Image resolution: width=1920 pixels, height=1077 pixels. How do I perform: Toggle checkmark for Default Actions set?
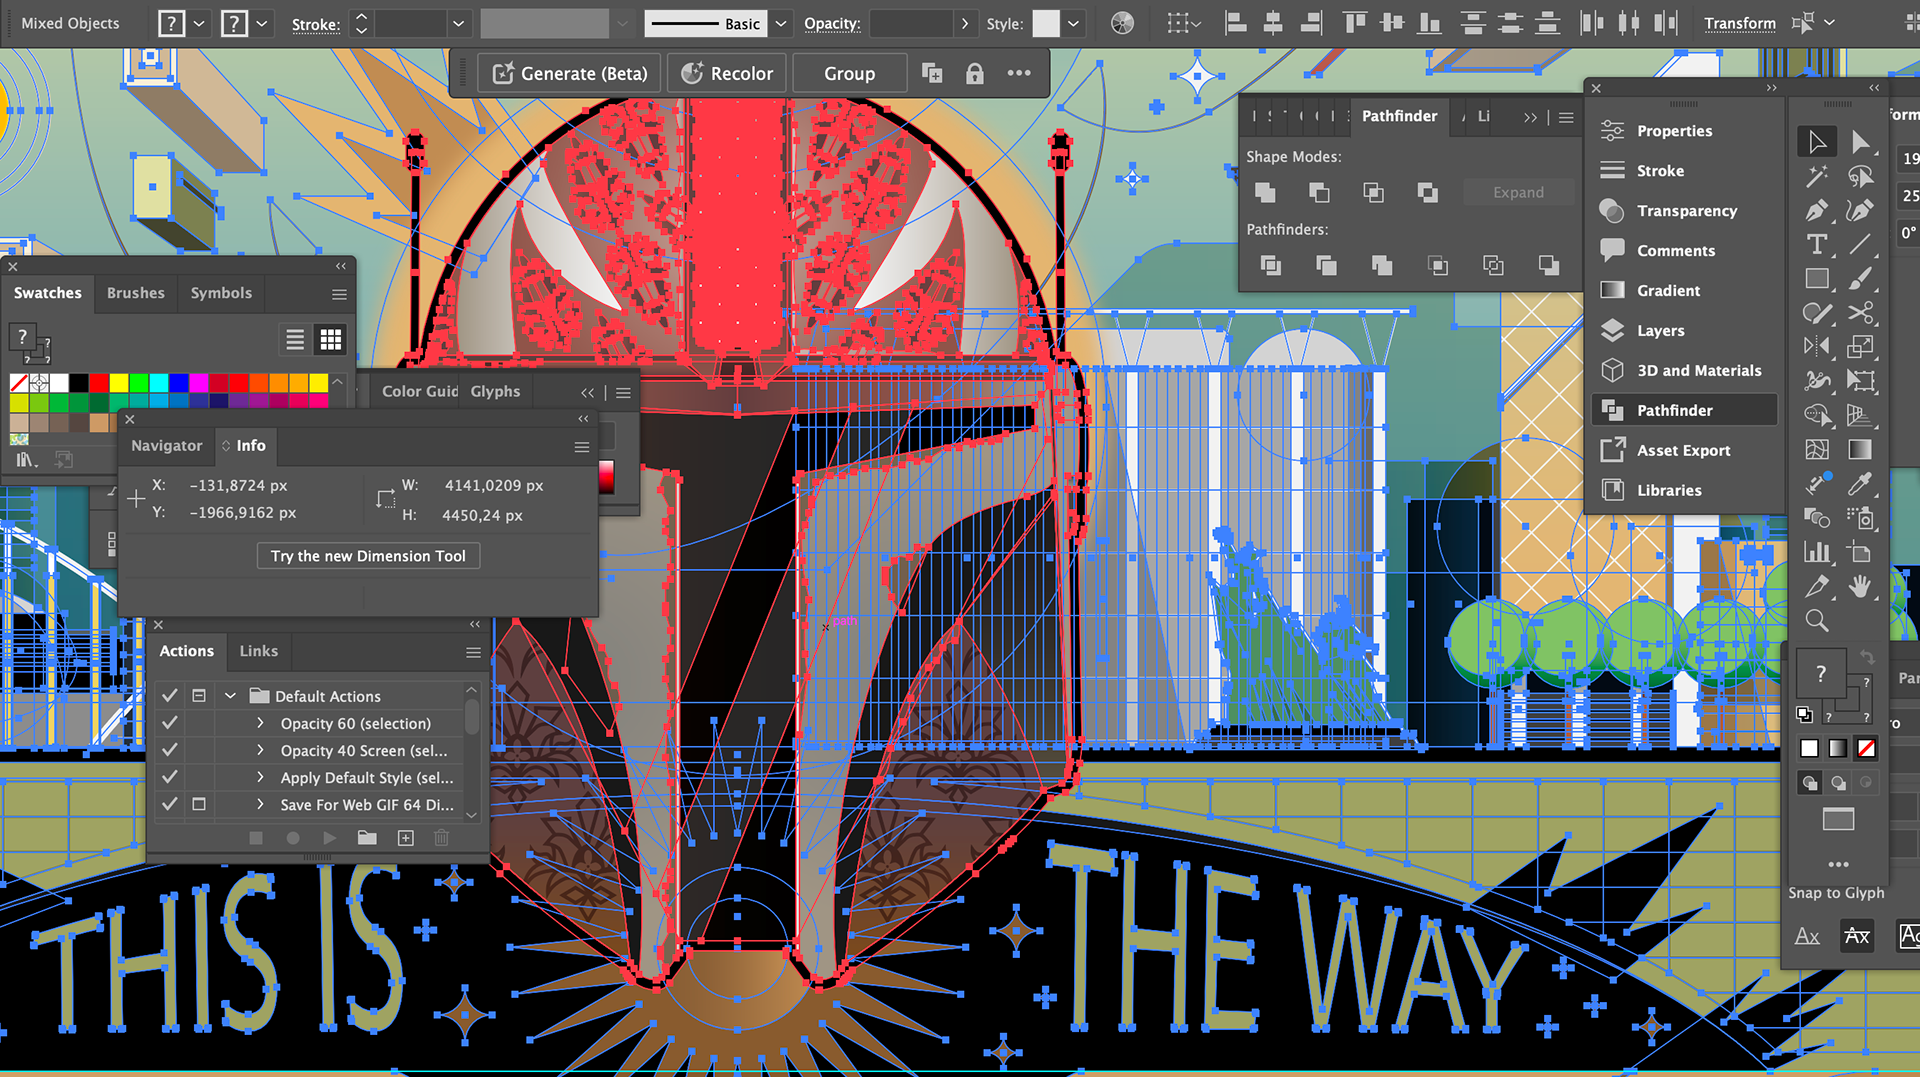coord(170,695)
